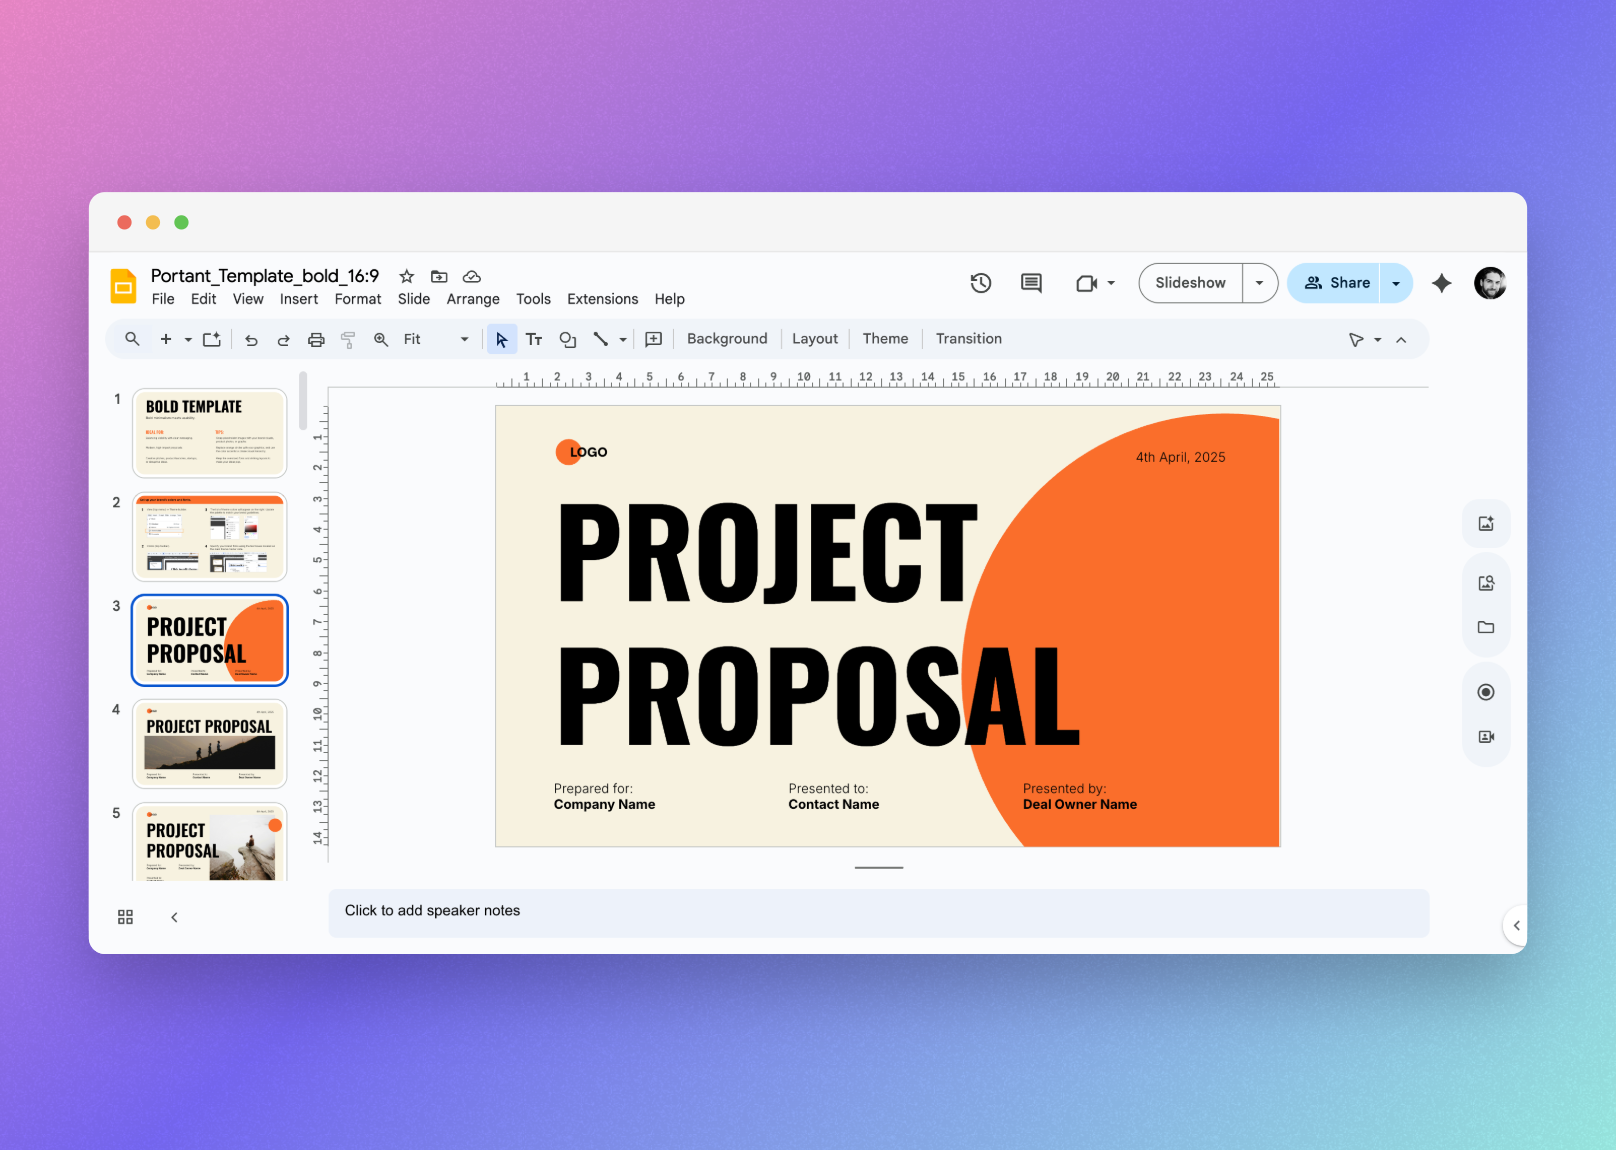Open the Gemini sparkle icon
The width and height of the screenshot is (1616, 1150).
click(1441, 283)
